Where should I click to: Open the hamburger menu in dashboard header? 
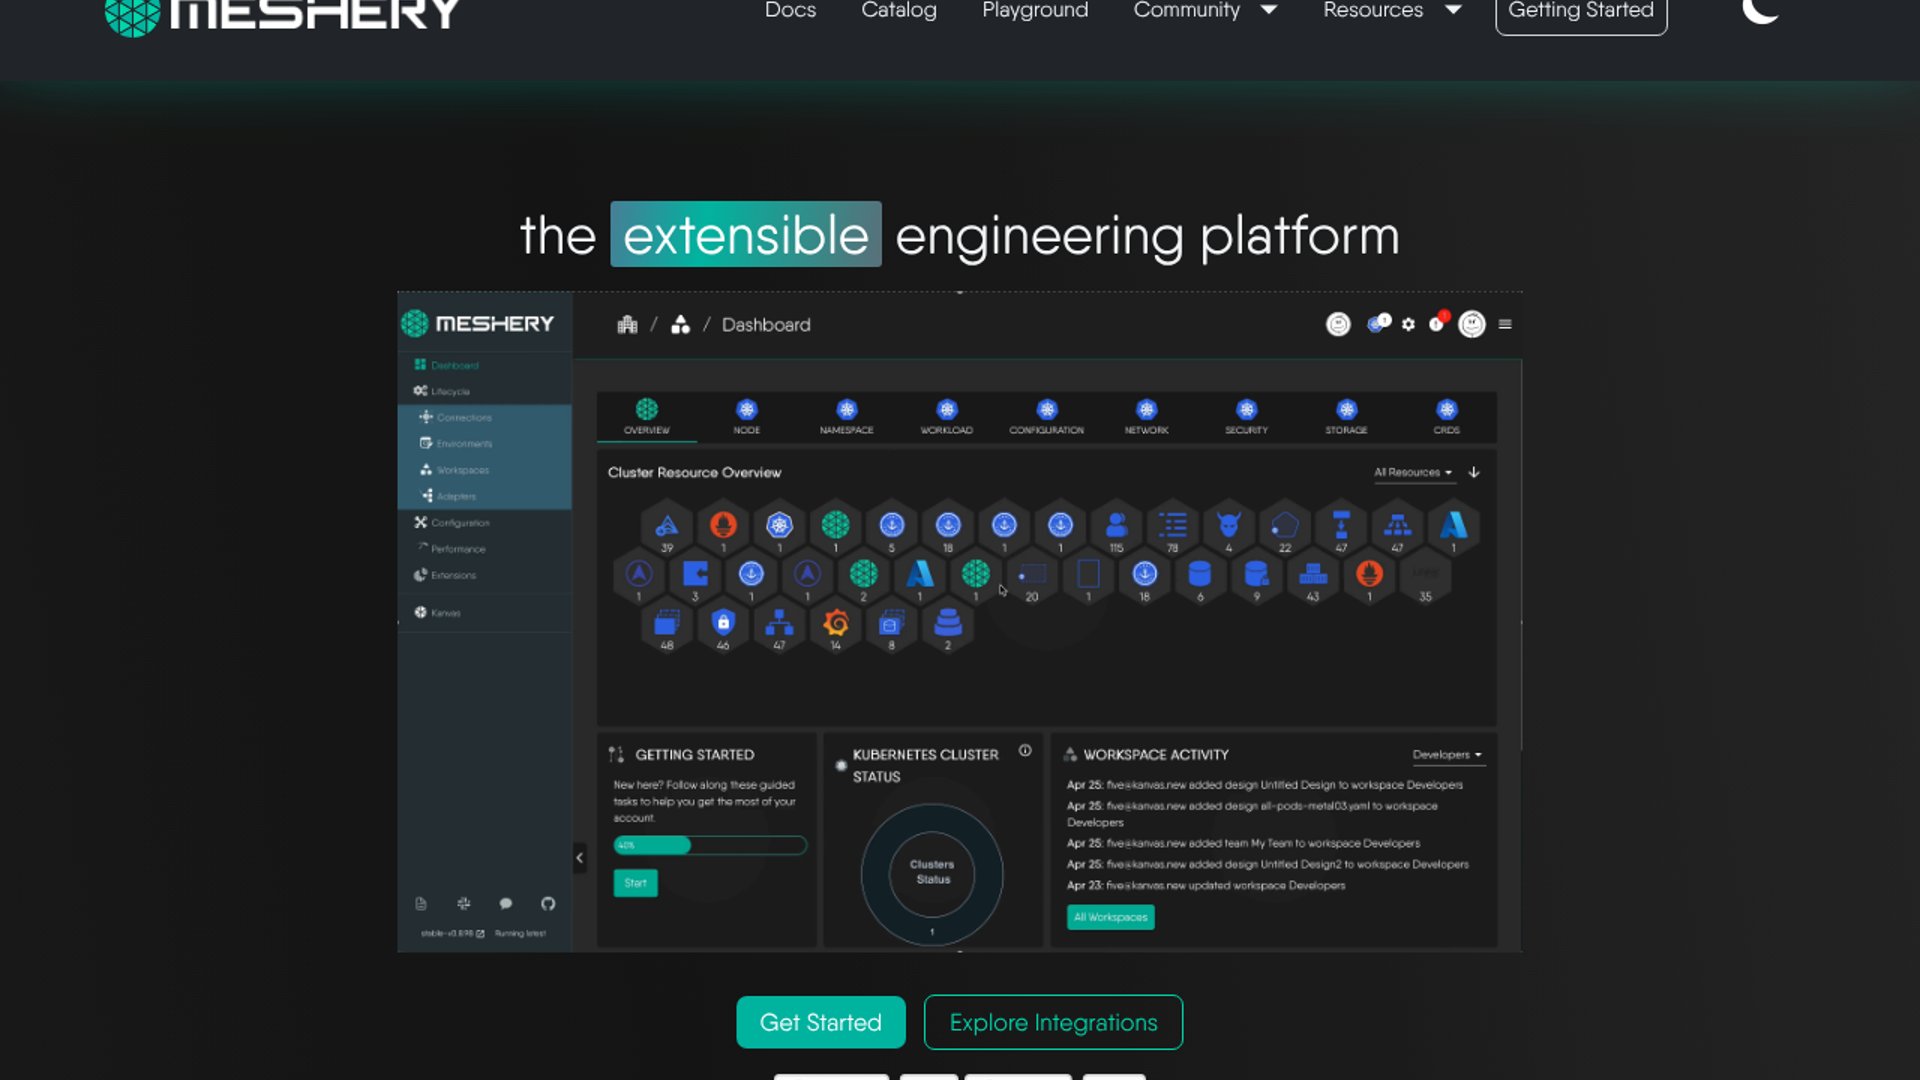pyautogui.click(x=1505, y=324)
